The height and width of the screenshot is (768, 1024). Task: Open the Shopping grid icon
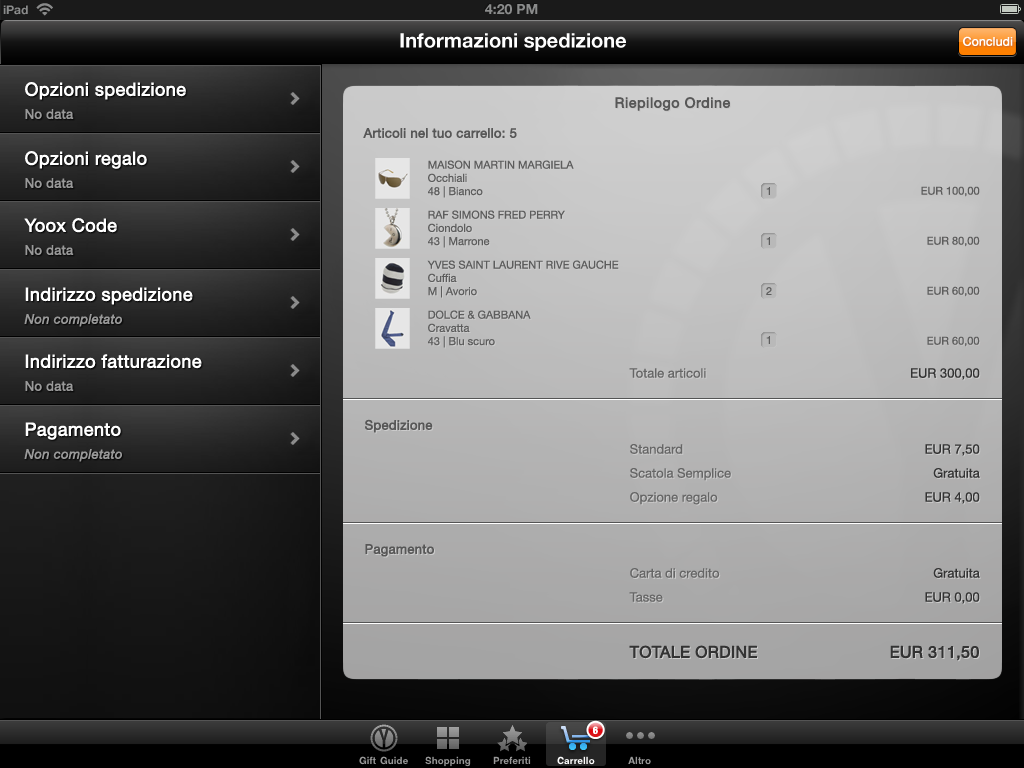447,739
